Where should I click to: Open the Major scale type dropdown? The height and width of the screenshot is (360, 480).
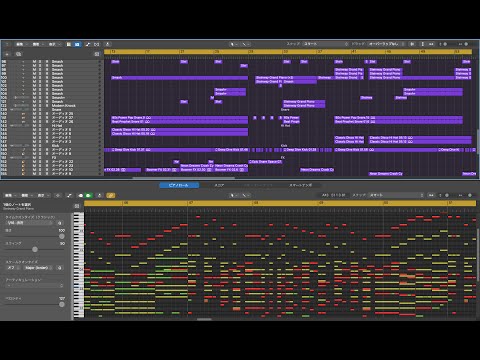pyautogui.click(x=39, y=268)
